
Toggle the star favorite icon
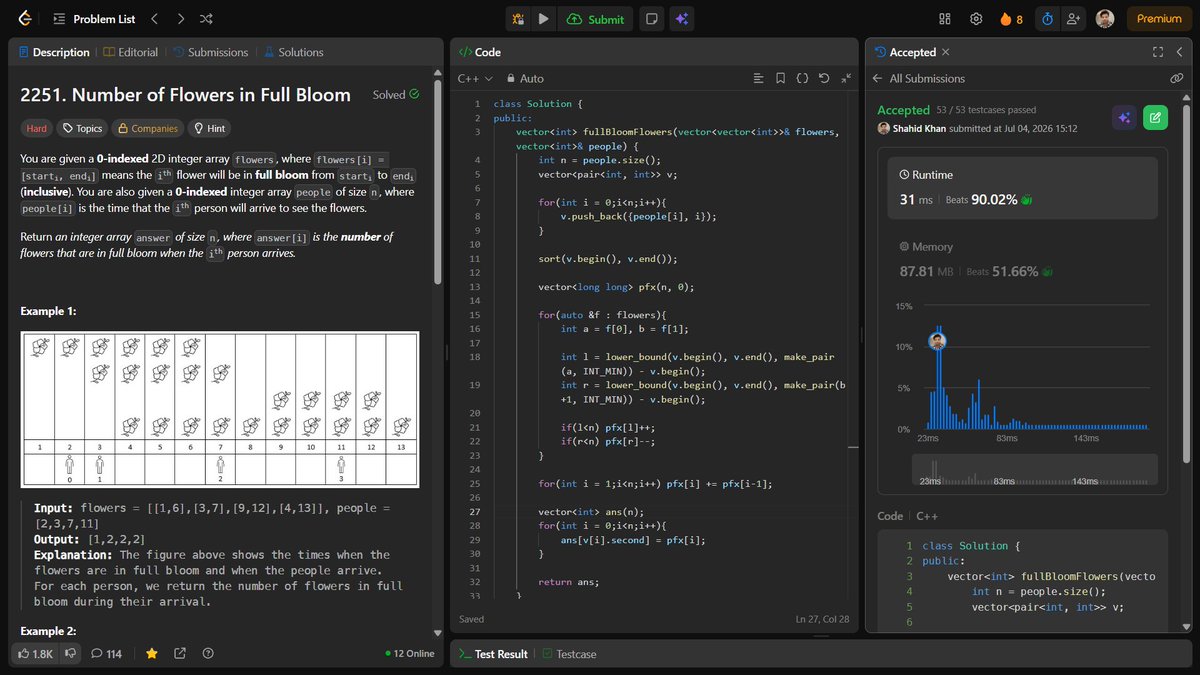(152, 653)
